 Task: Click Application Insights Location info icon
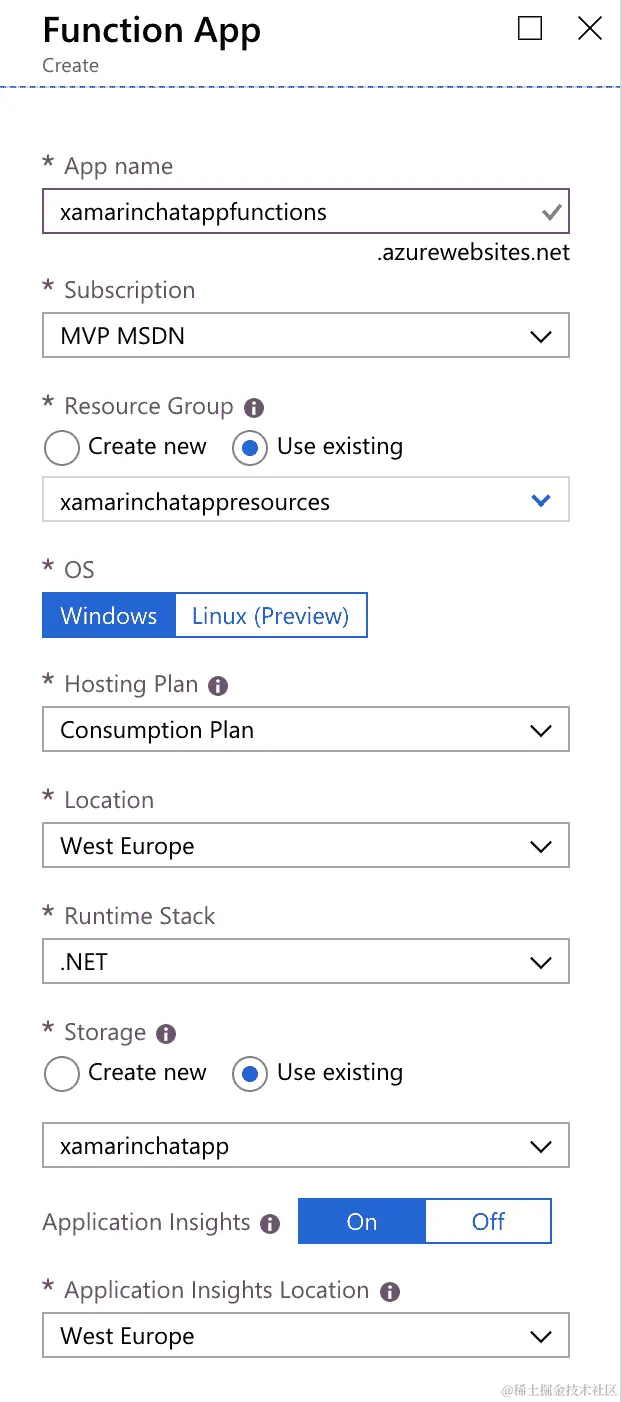click(390, 1292)
